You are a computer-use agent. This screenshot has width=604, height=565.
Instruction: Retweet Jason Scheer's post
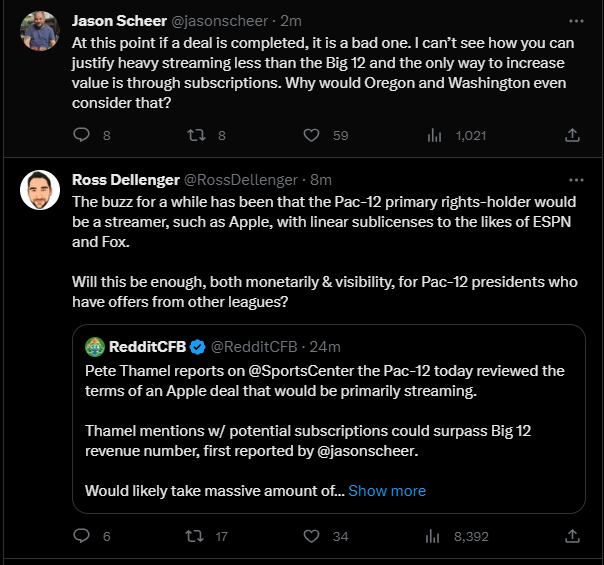click(198, 134)
